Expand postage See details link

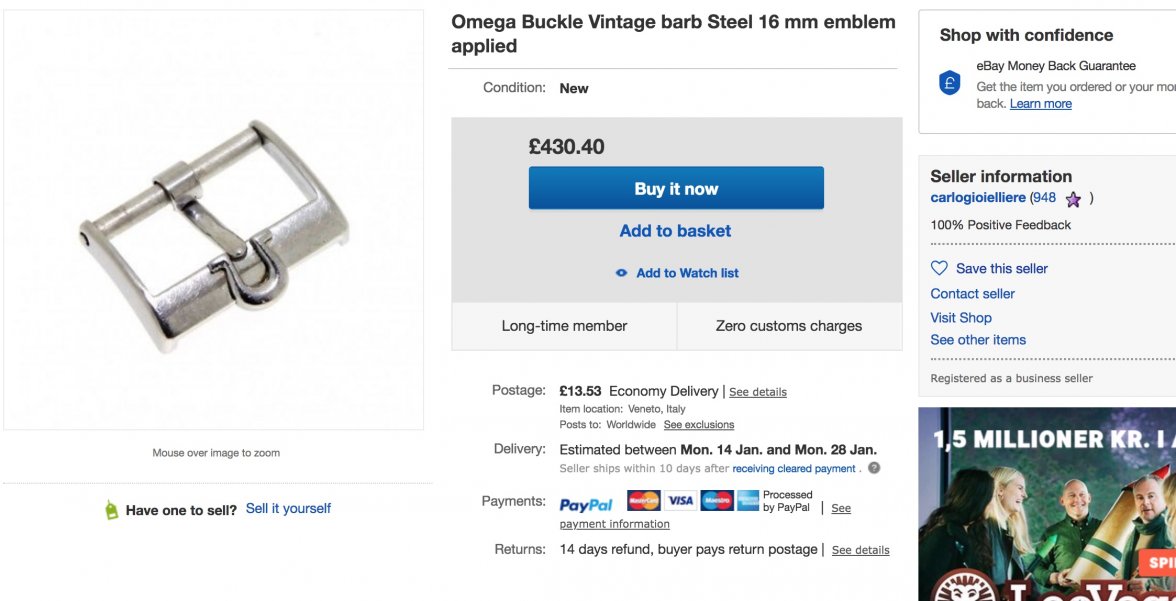pyautogui.click(x=757, y=392)
